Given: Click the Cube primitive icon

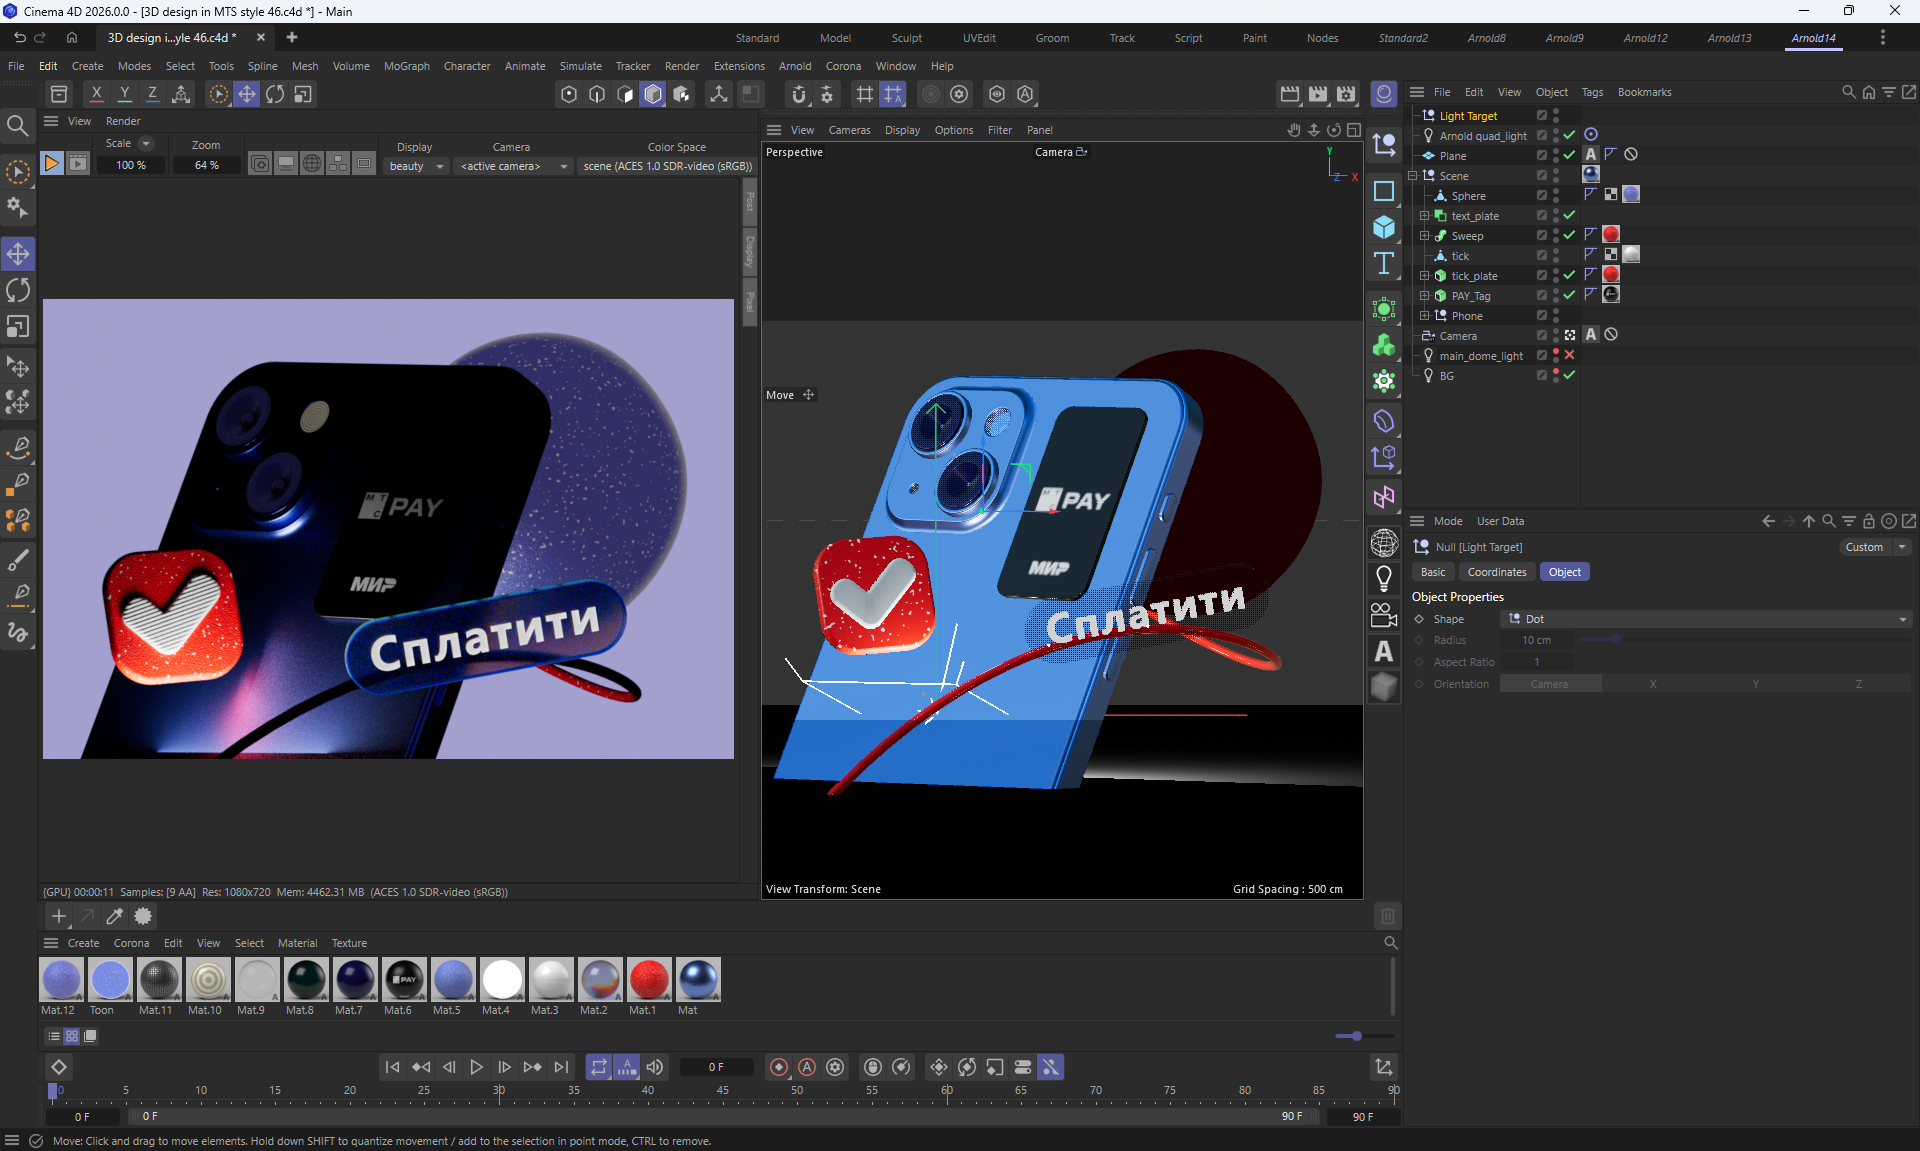Looking at the screenshot, I should click(x=1384, y=228).
